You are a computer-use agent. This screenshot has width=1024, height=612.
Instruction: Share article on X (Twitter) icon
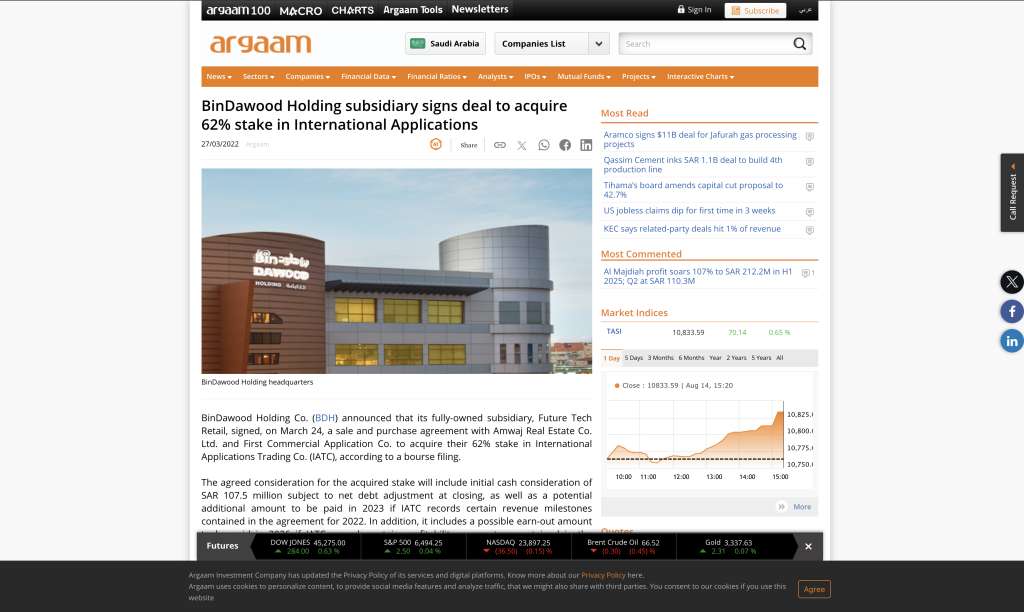pyautogui.click(x=522, y=145)
